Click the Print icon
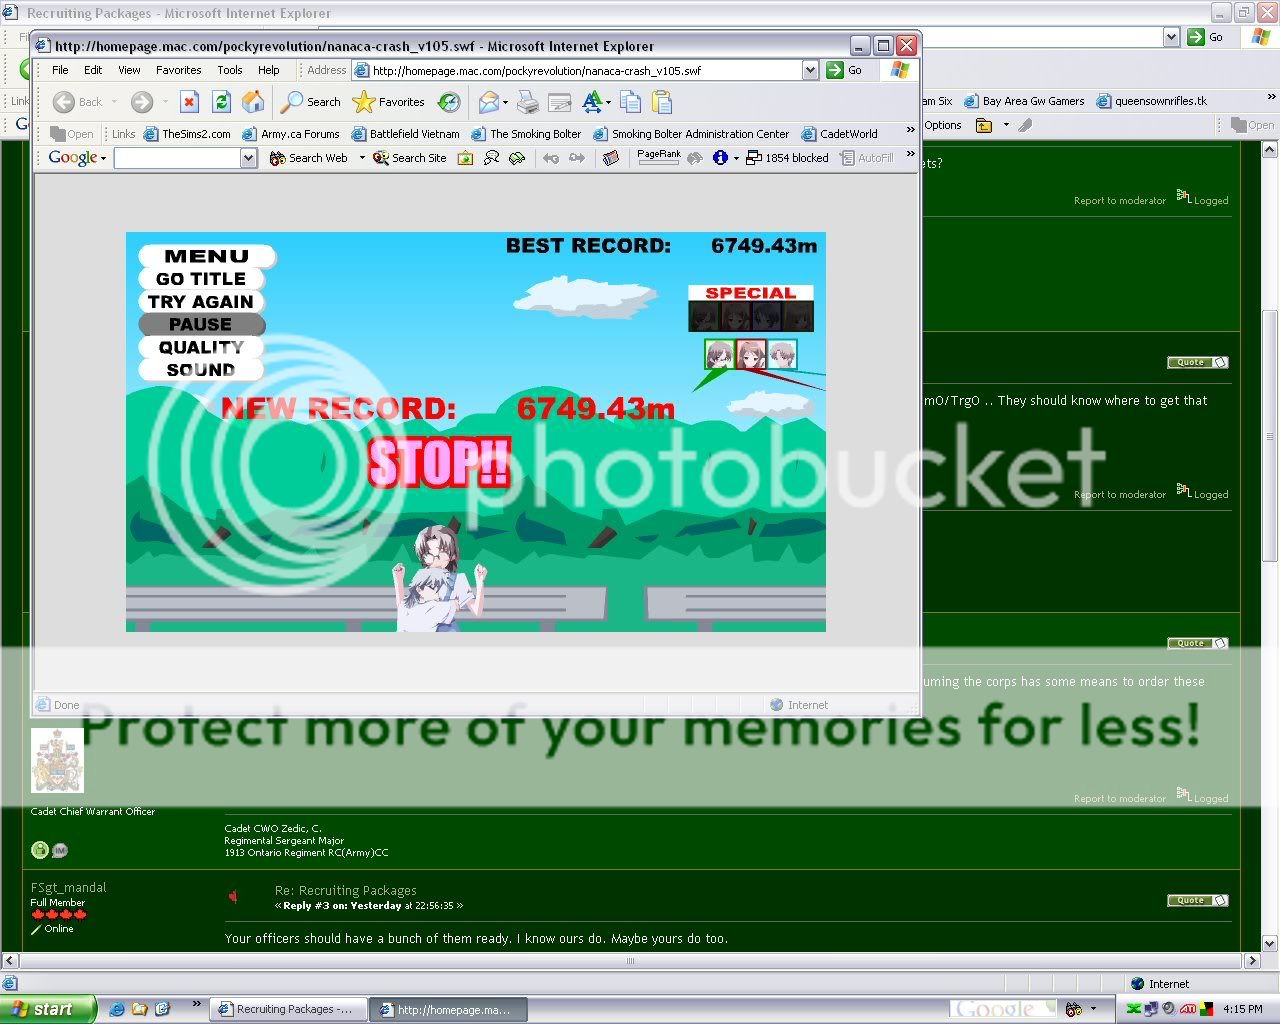The width and height of the screenshot is (1280, 1024). coord(528,102)
